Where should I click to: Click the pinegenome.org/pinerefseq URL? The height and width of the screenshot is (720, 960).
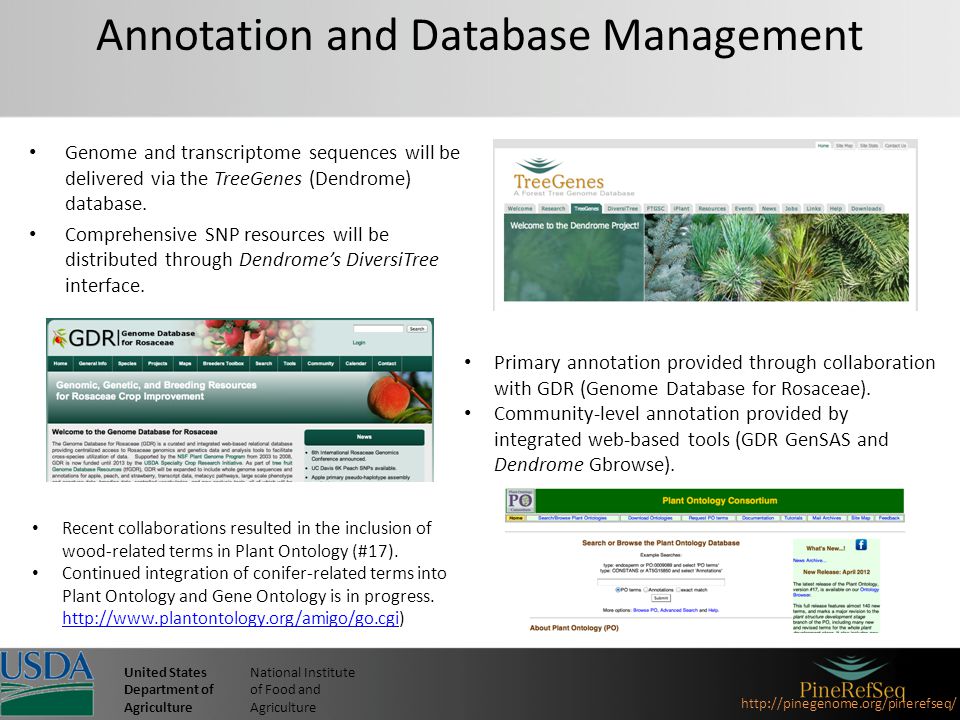[849, 703]
